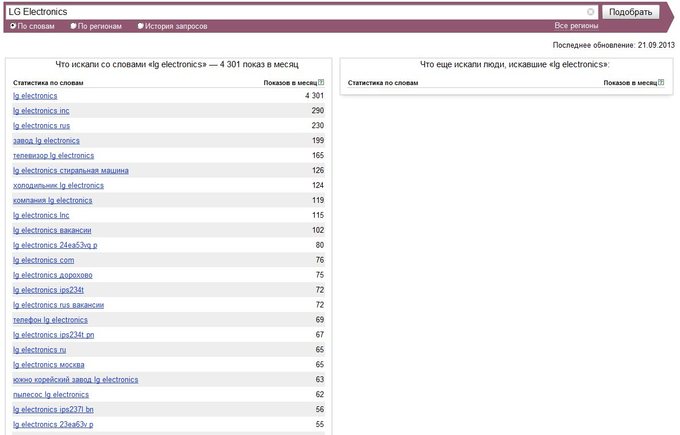
Task: Clear the search field using the circle icon
Action: (x=590, y=12)
